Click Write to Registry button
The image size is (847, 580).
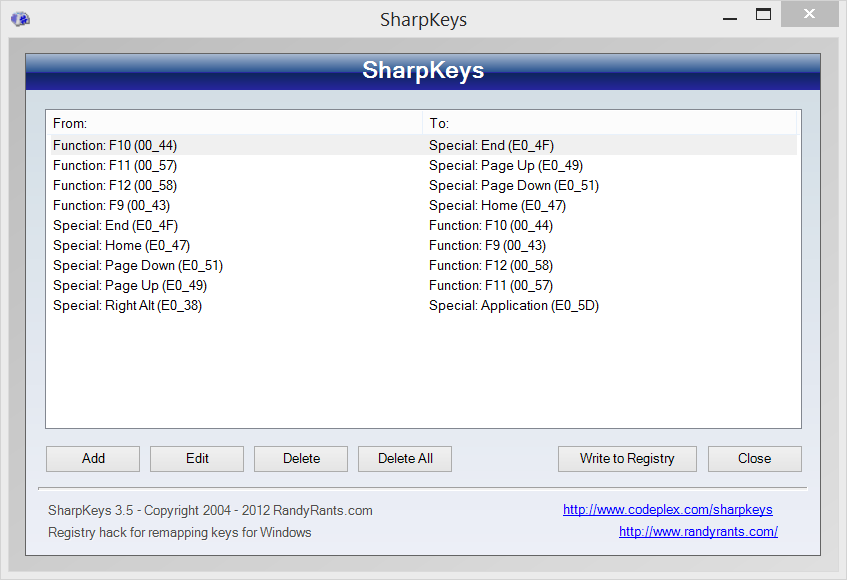pyautogui.click(x=627, y=458)
